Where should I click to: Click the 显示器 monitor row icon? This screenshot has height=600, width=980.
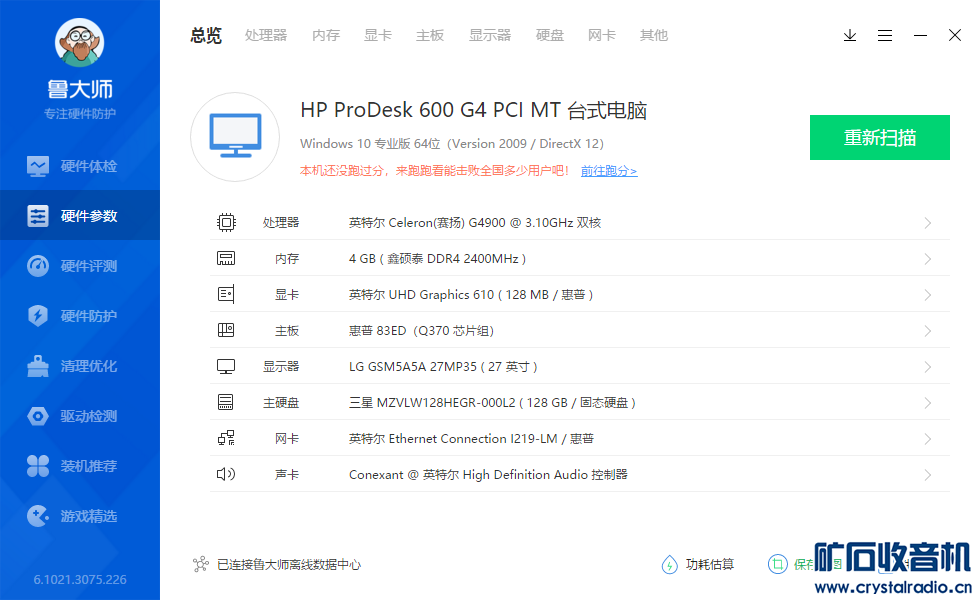[x=226, y=366]
